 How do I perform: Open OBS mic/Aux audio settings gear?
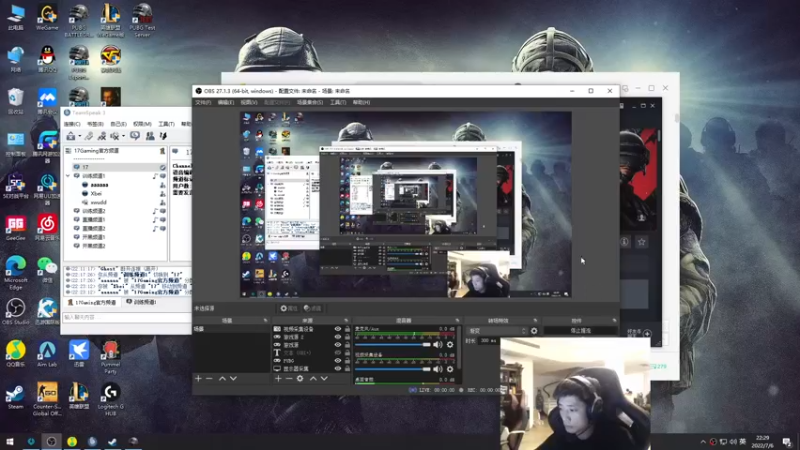tap(450, 345)
